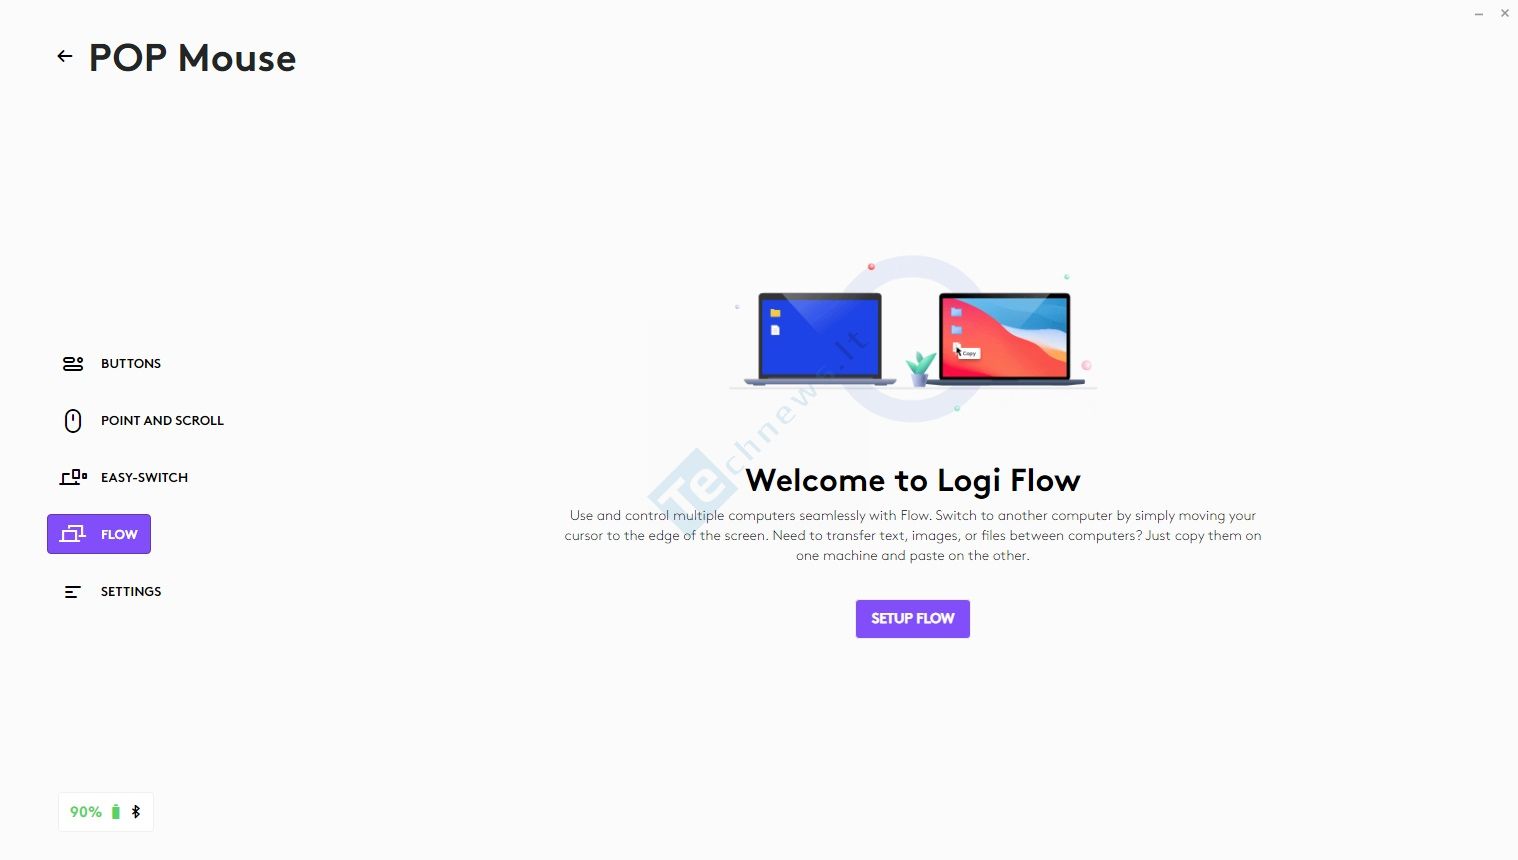The height and width of the screenshot is (860, 1518).
Task: Click the SETUP FLOW button
Action: click(913, 619)
